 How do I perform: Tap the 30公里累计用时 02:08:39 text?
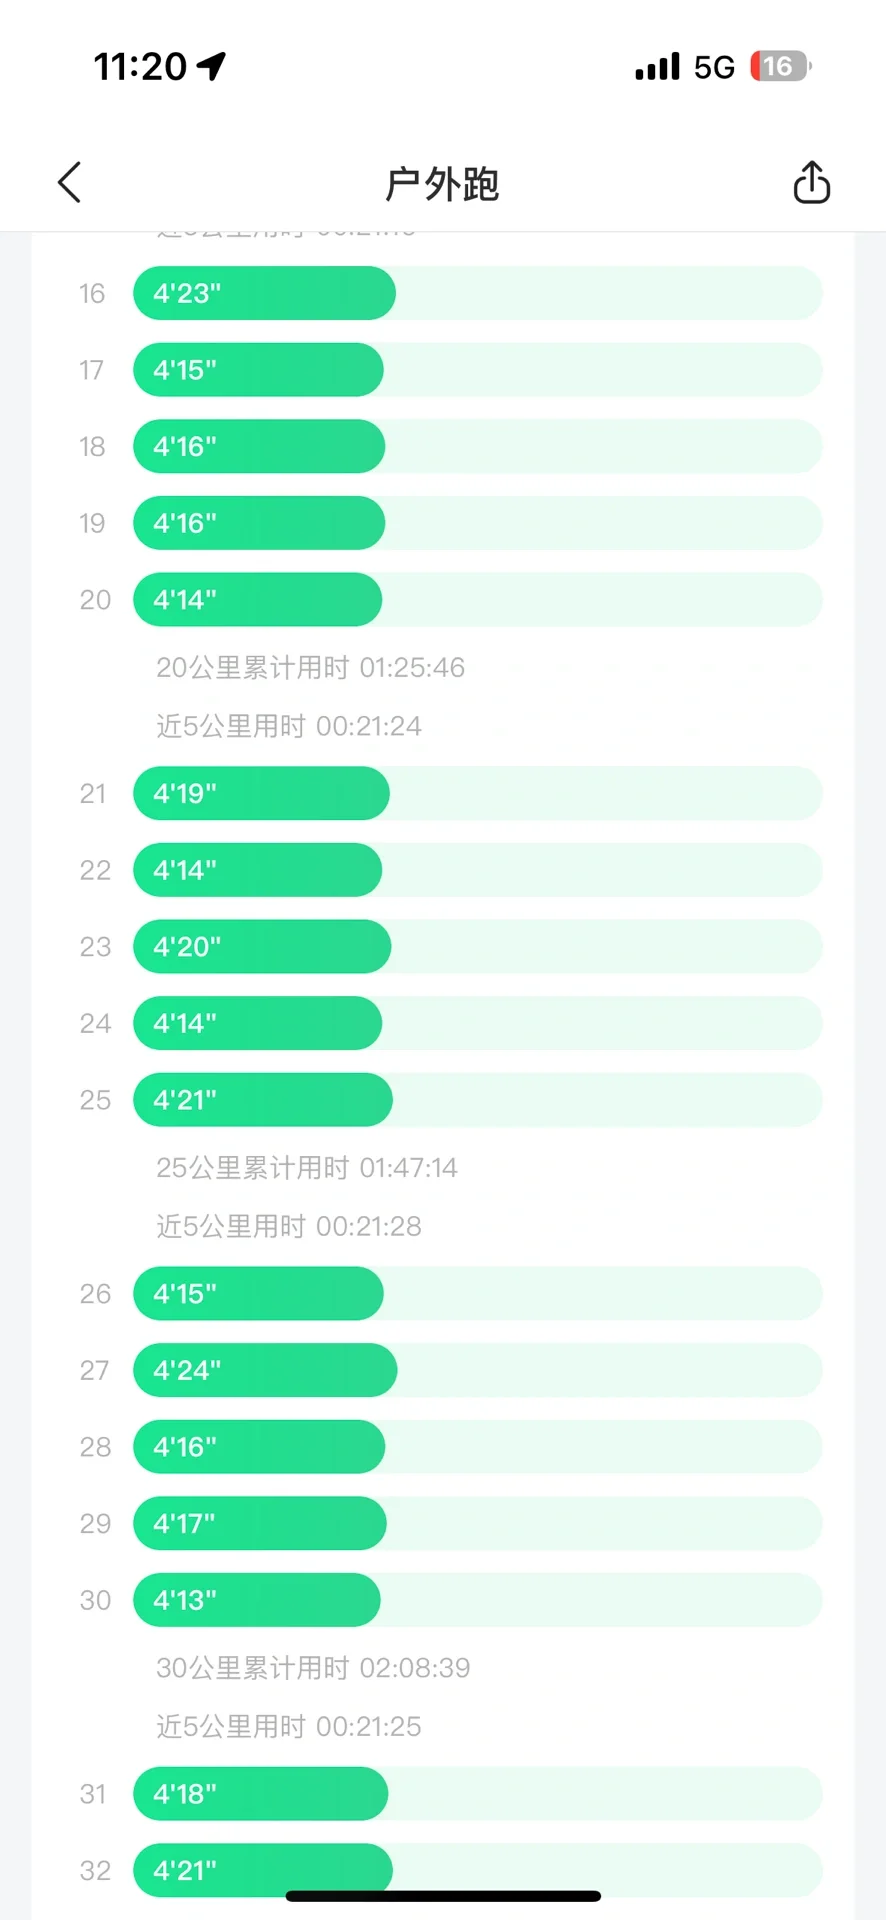(313, 1668)
